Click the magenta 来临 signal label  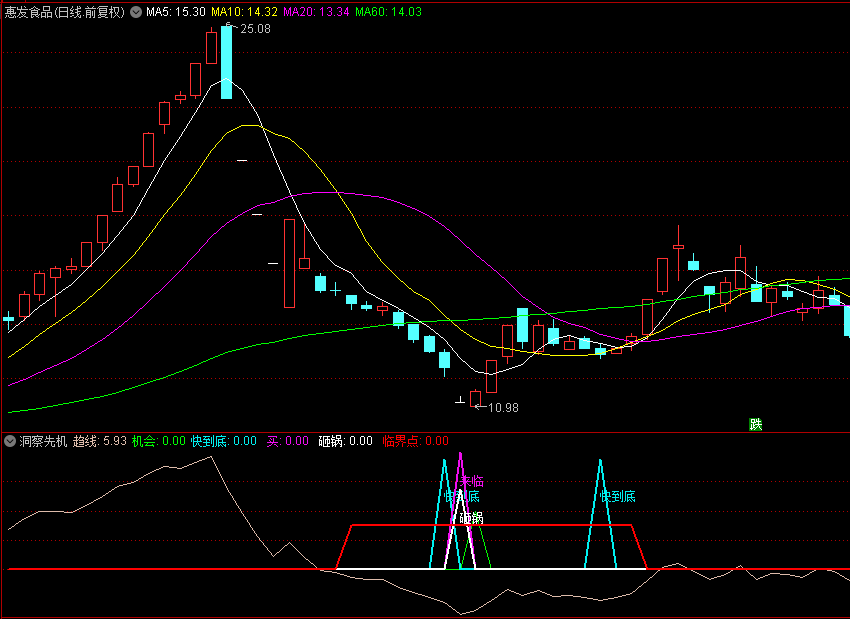[x=472, y=481]
